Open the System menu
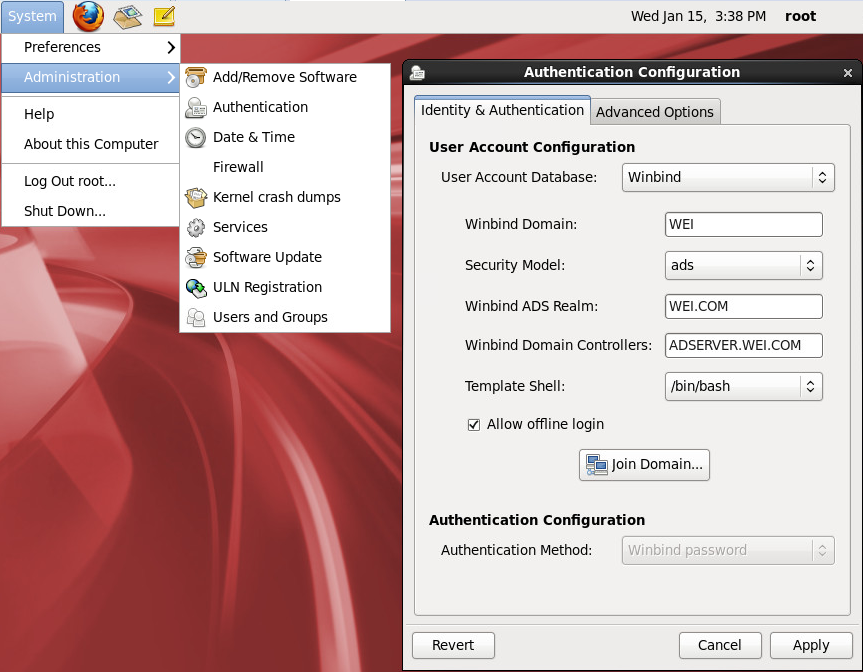Viewport: 863px width, 672px height. 32,17
